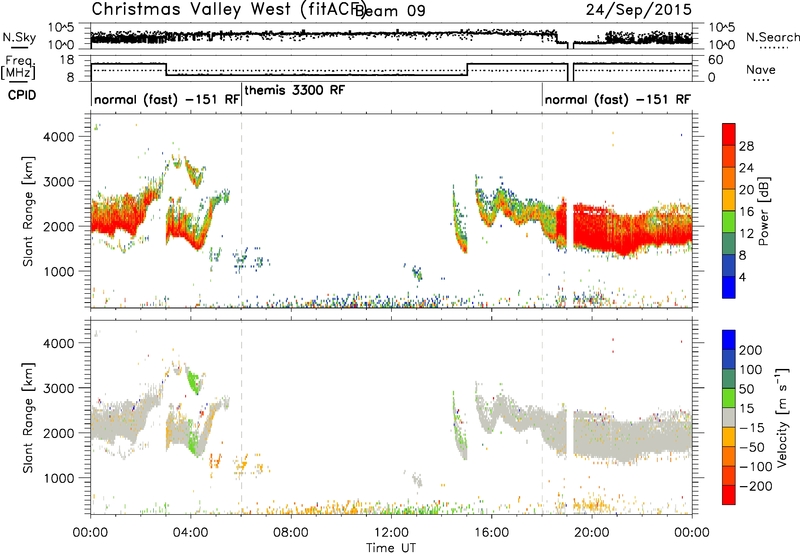Click the '1000' tick on velocity panel axis
The image size is (800, 554).
tap(58, 478)
